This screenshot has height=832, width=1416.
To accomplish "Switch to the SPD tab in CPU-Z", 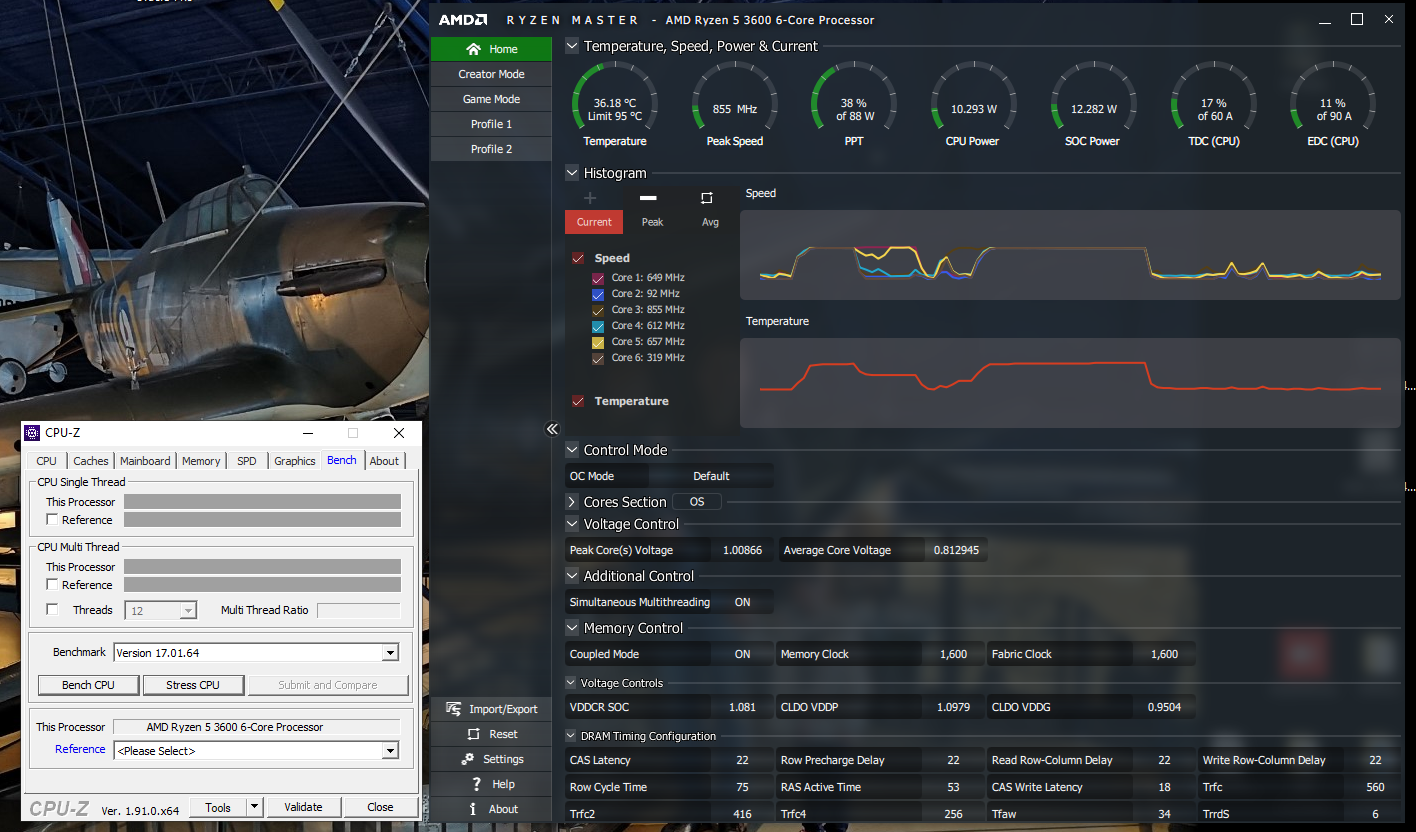I will point(247,461).
